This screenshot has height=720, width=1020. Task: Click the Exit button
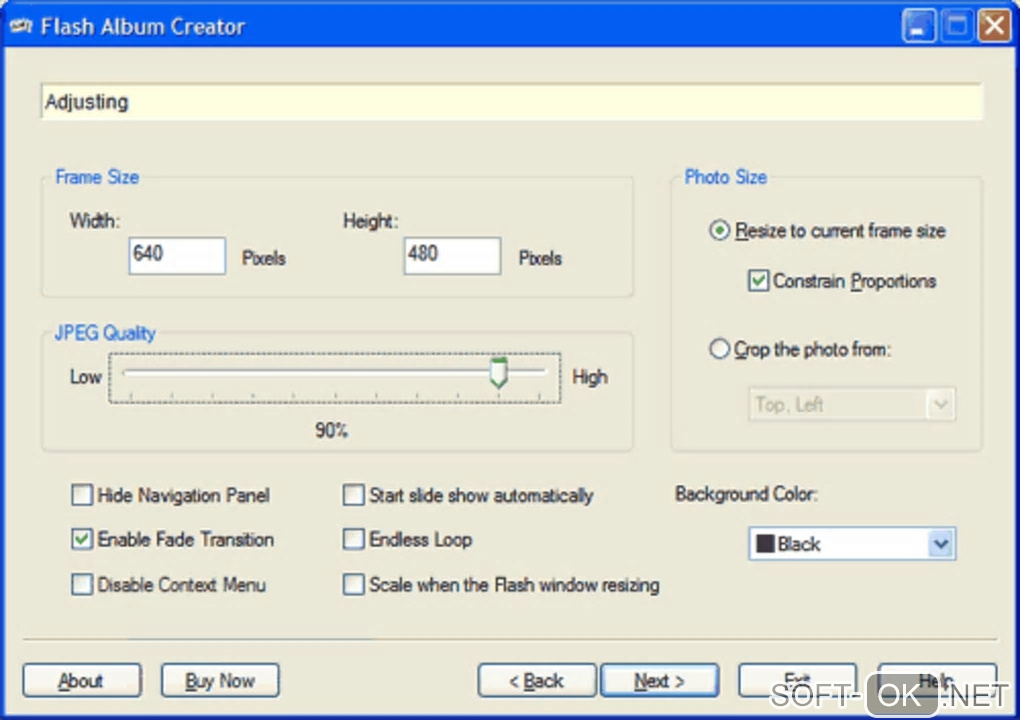(x=797, y=680)
